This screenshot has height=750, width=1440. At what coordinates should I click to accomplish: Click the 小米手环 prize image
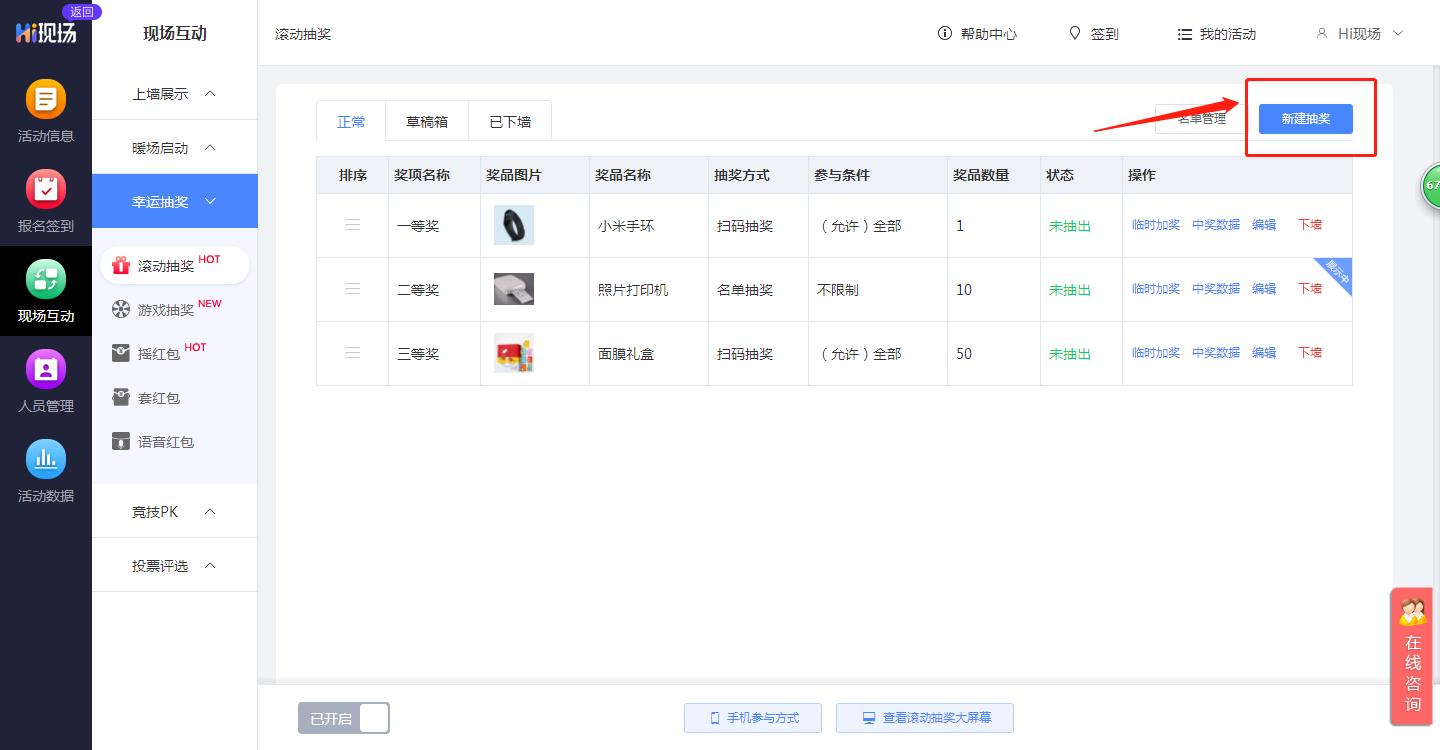tap(513, 225)
